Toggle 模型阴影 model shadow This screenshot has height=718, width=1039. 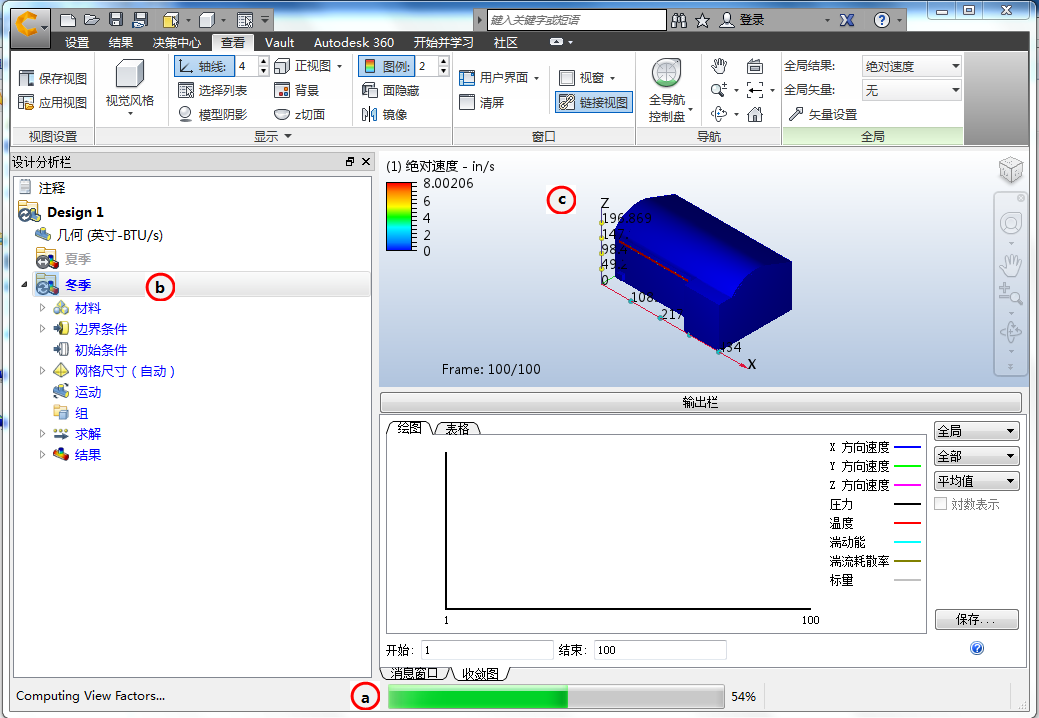click(x=213, y=114)
